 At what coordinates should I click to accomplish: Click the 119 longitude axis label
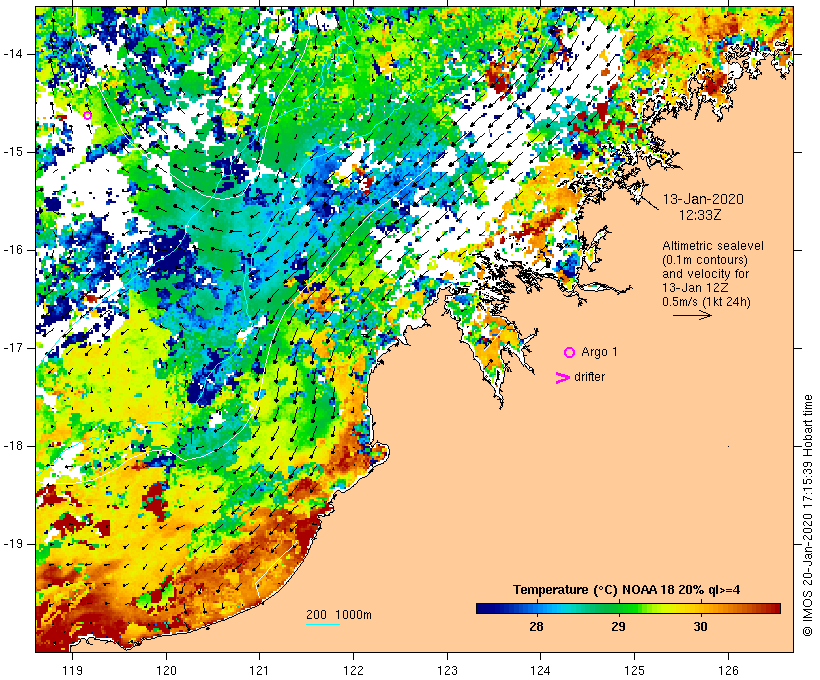point(72,671)
